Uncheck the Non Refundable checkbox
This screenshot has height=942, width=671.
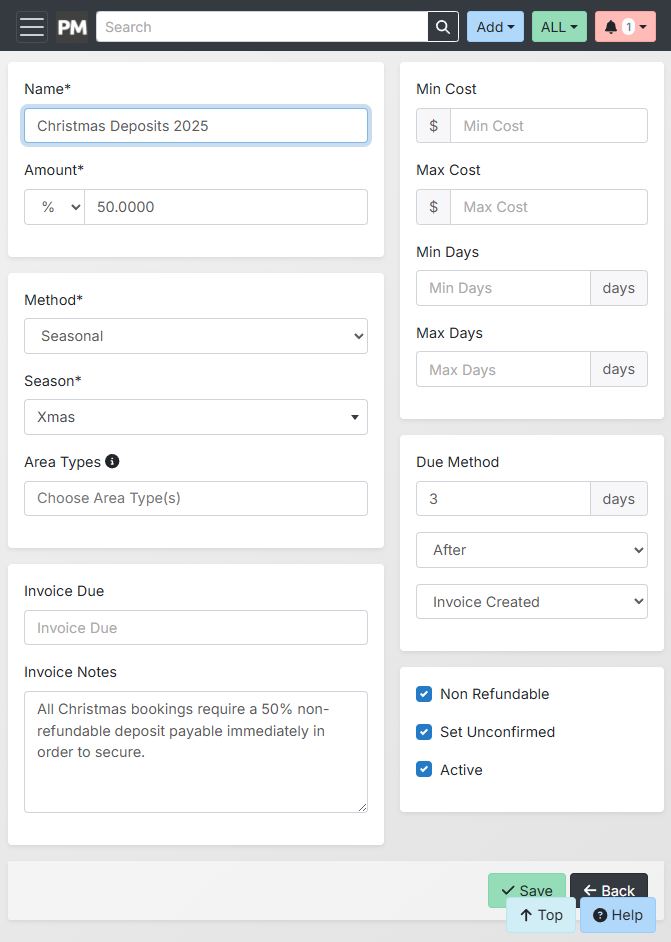(424, 694)
